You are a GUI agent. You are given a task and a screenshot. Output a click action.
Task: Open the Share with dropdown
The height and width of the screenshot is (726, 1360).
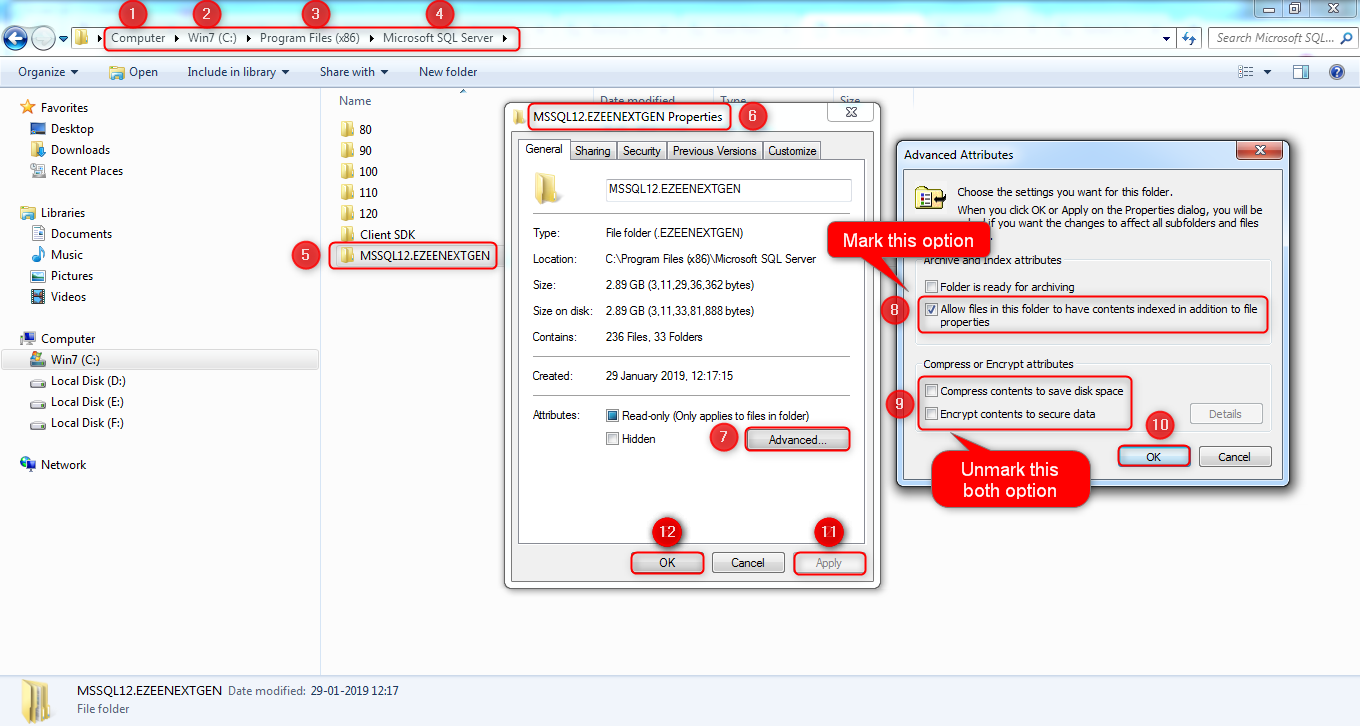coord(354,72)
